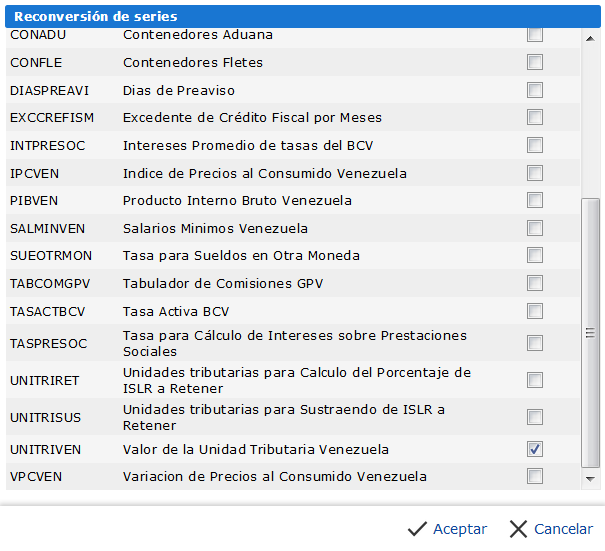Check the PIBVEN Producto Interno Bruto checkbox
This screenshot has width=605, height=551.
[535, 200]
